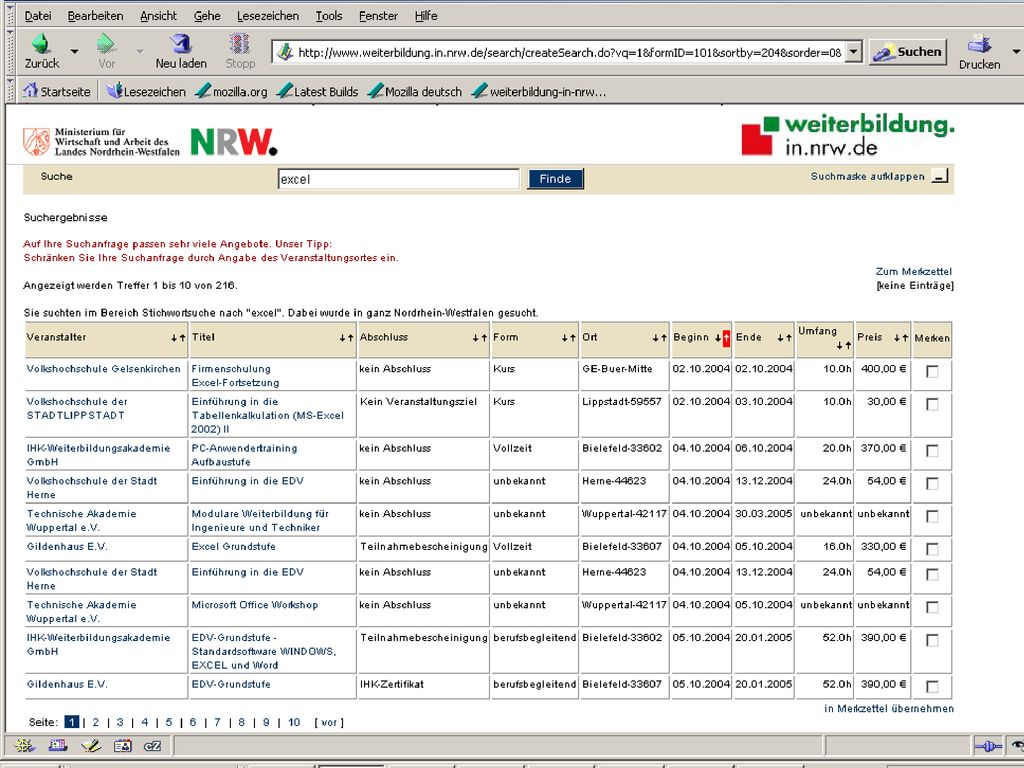Click the [vor] next page link
The height and width of the screenshot is (768, 1024).
(328, 722)
